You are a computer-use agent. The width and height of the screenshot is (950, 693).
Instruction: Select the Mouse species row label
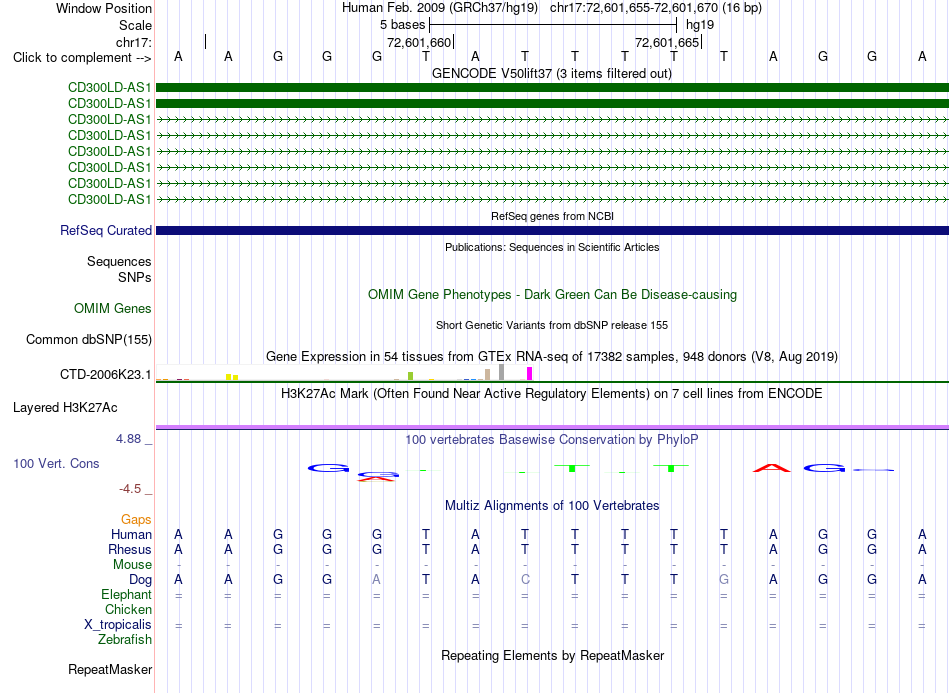(132, 565)
